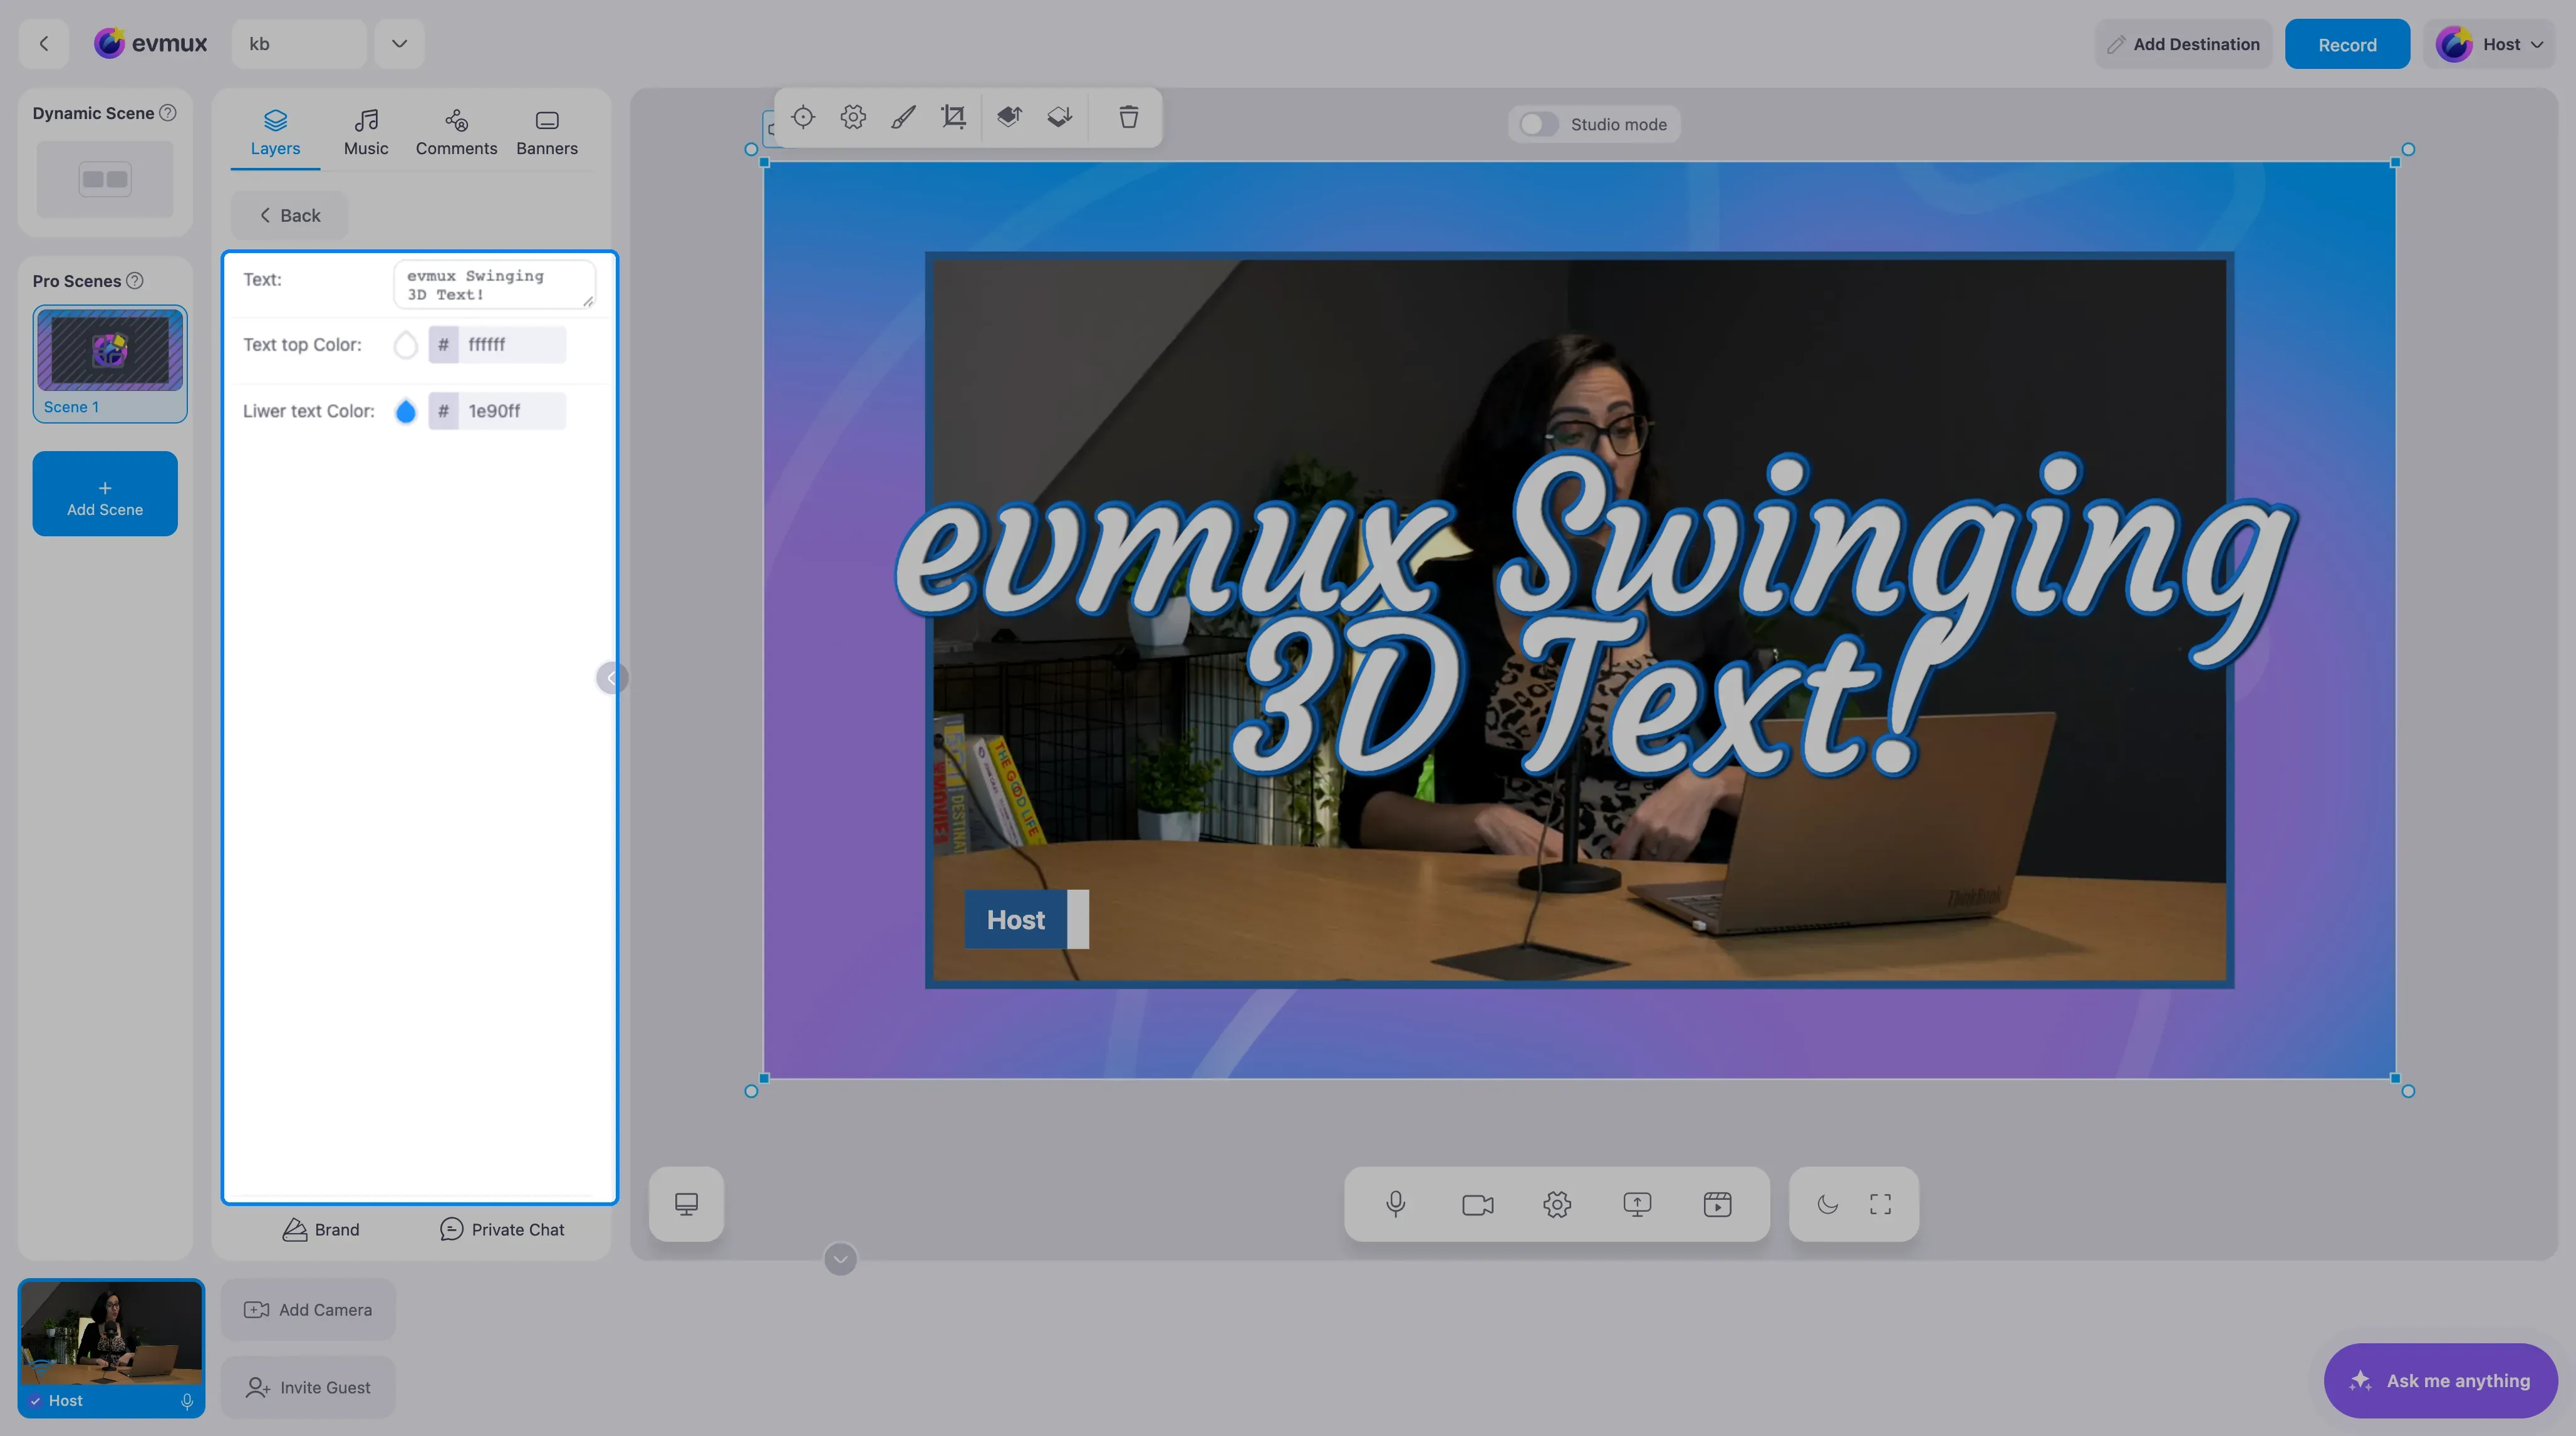Click Add Destination button
2576x1436 pixels.
pyautogui.click(x=2184, y=44)
